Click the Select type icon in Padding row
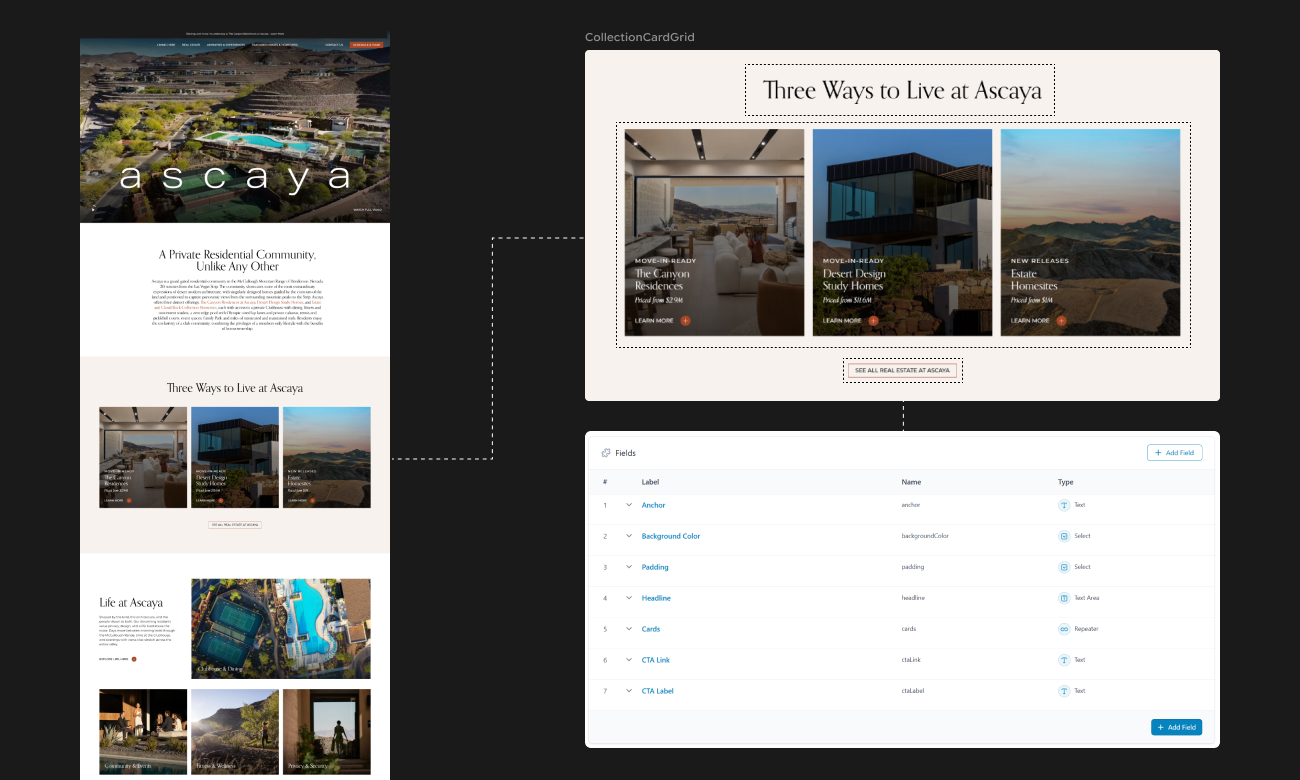Image resolution: width=1300 pixels, height=780 pixels. pos(1064,567)
